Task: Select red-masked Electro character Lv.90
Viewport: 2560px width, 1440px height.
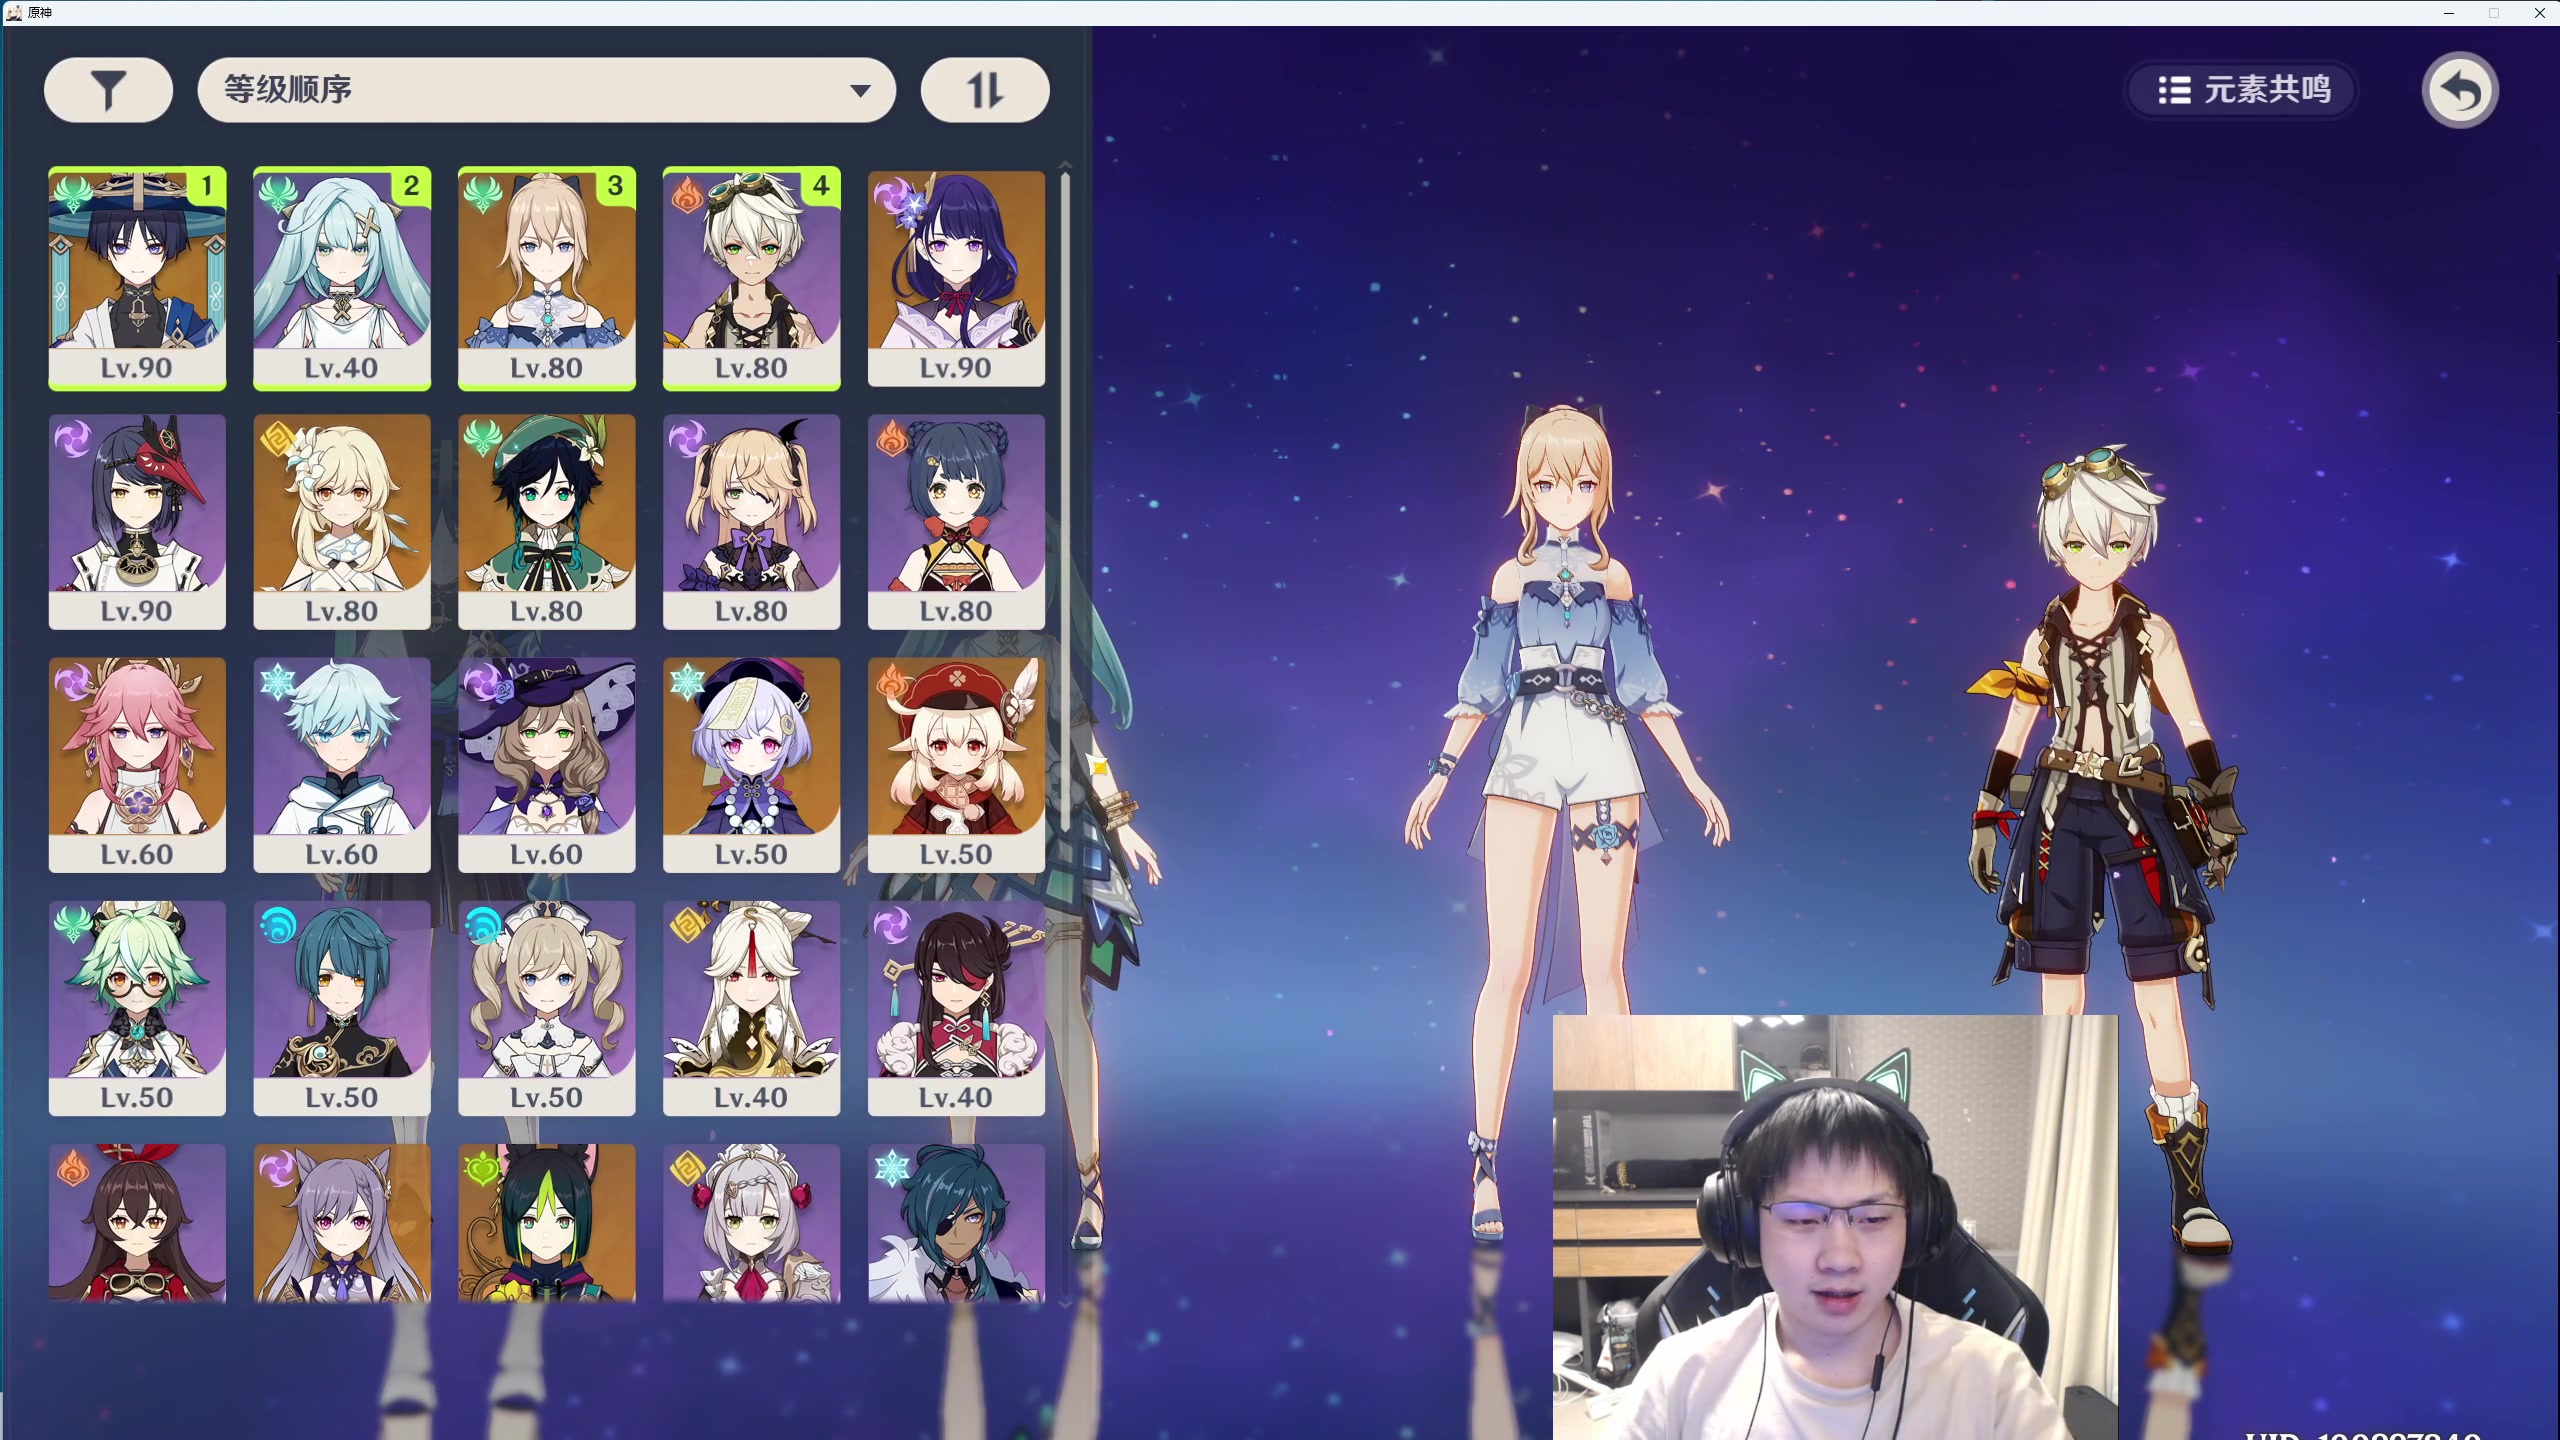Action: pyautogui.click(x=137, y=520)
